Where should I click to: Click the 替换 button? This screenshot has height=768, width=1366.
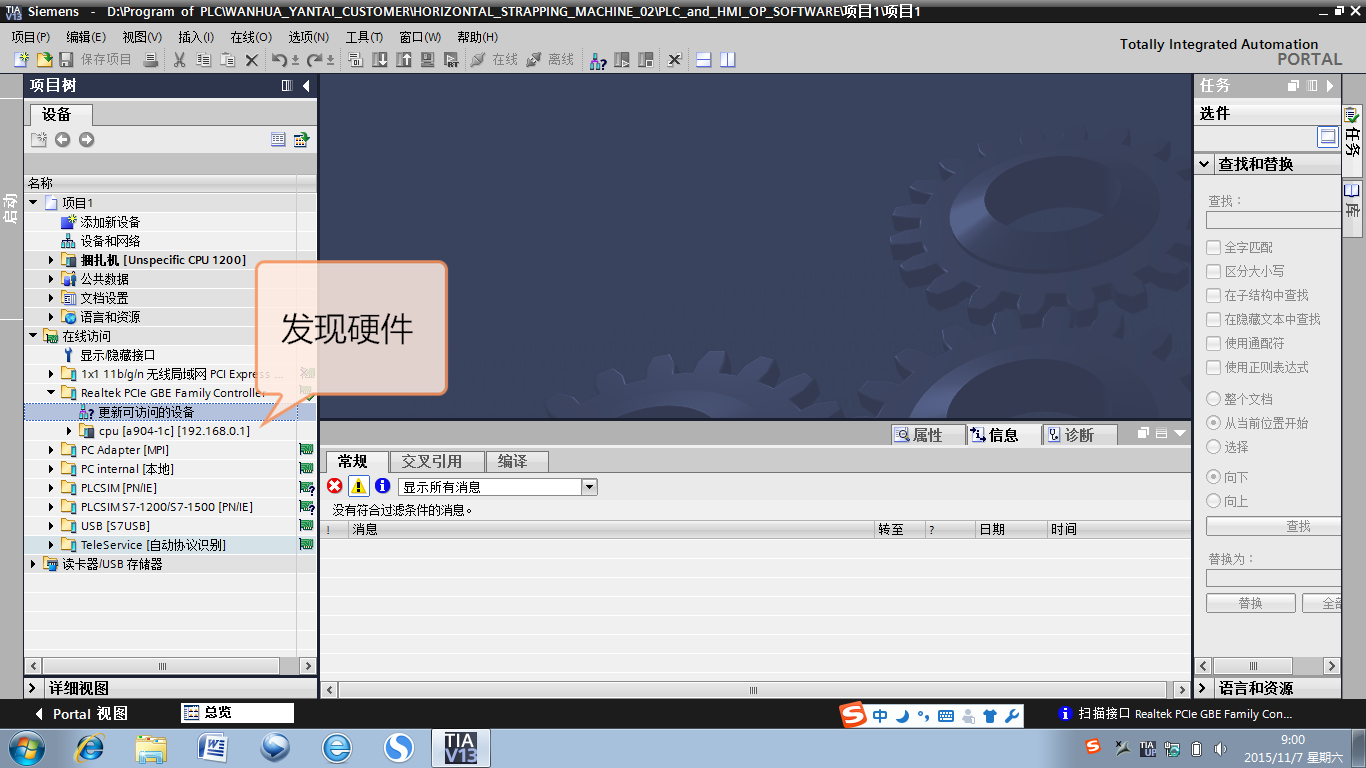point(1250,603)
